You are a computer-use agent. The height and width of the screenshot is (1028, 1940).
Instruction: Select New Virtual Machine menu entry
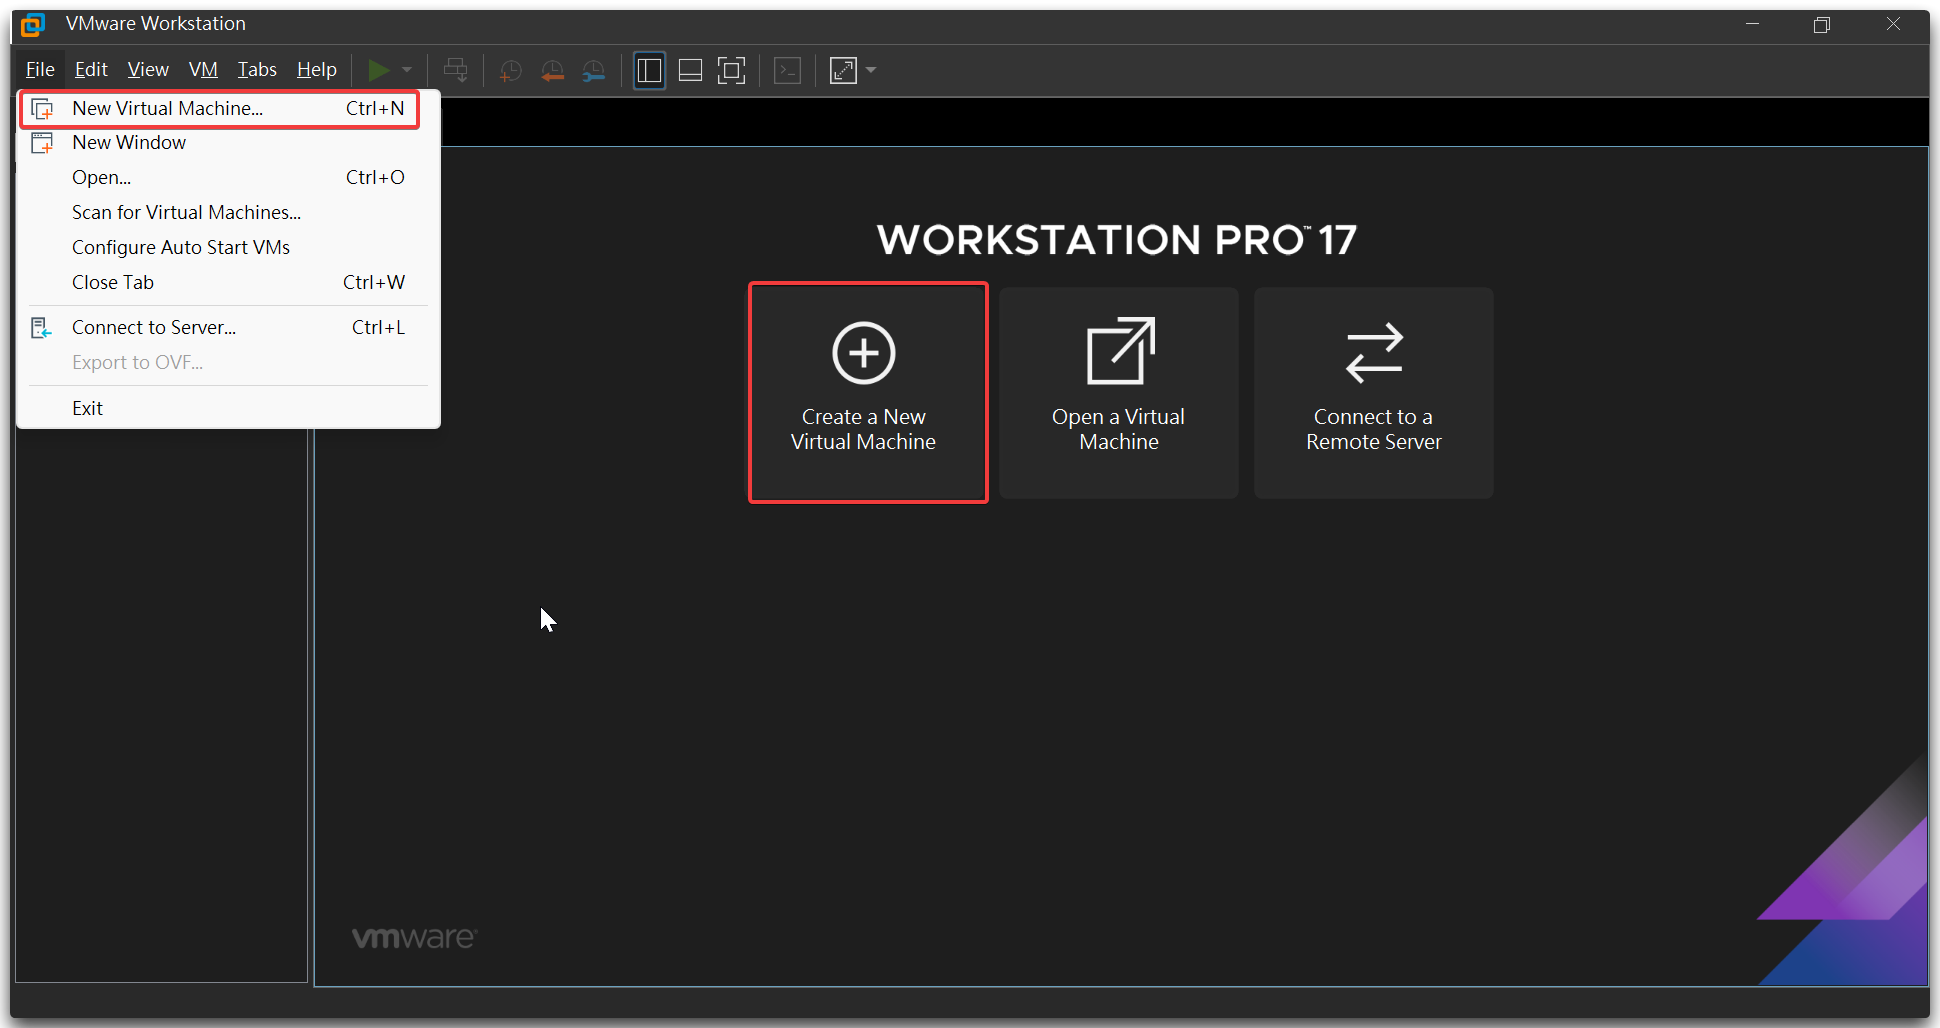(x=220, y=108)
